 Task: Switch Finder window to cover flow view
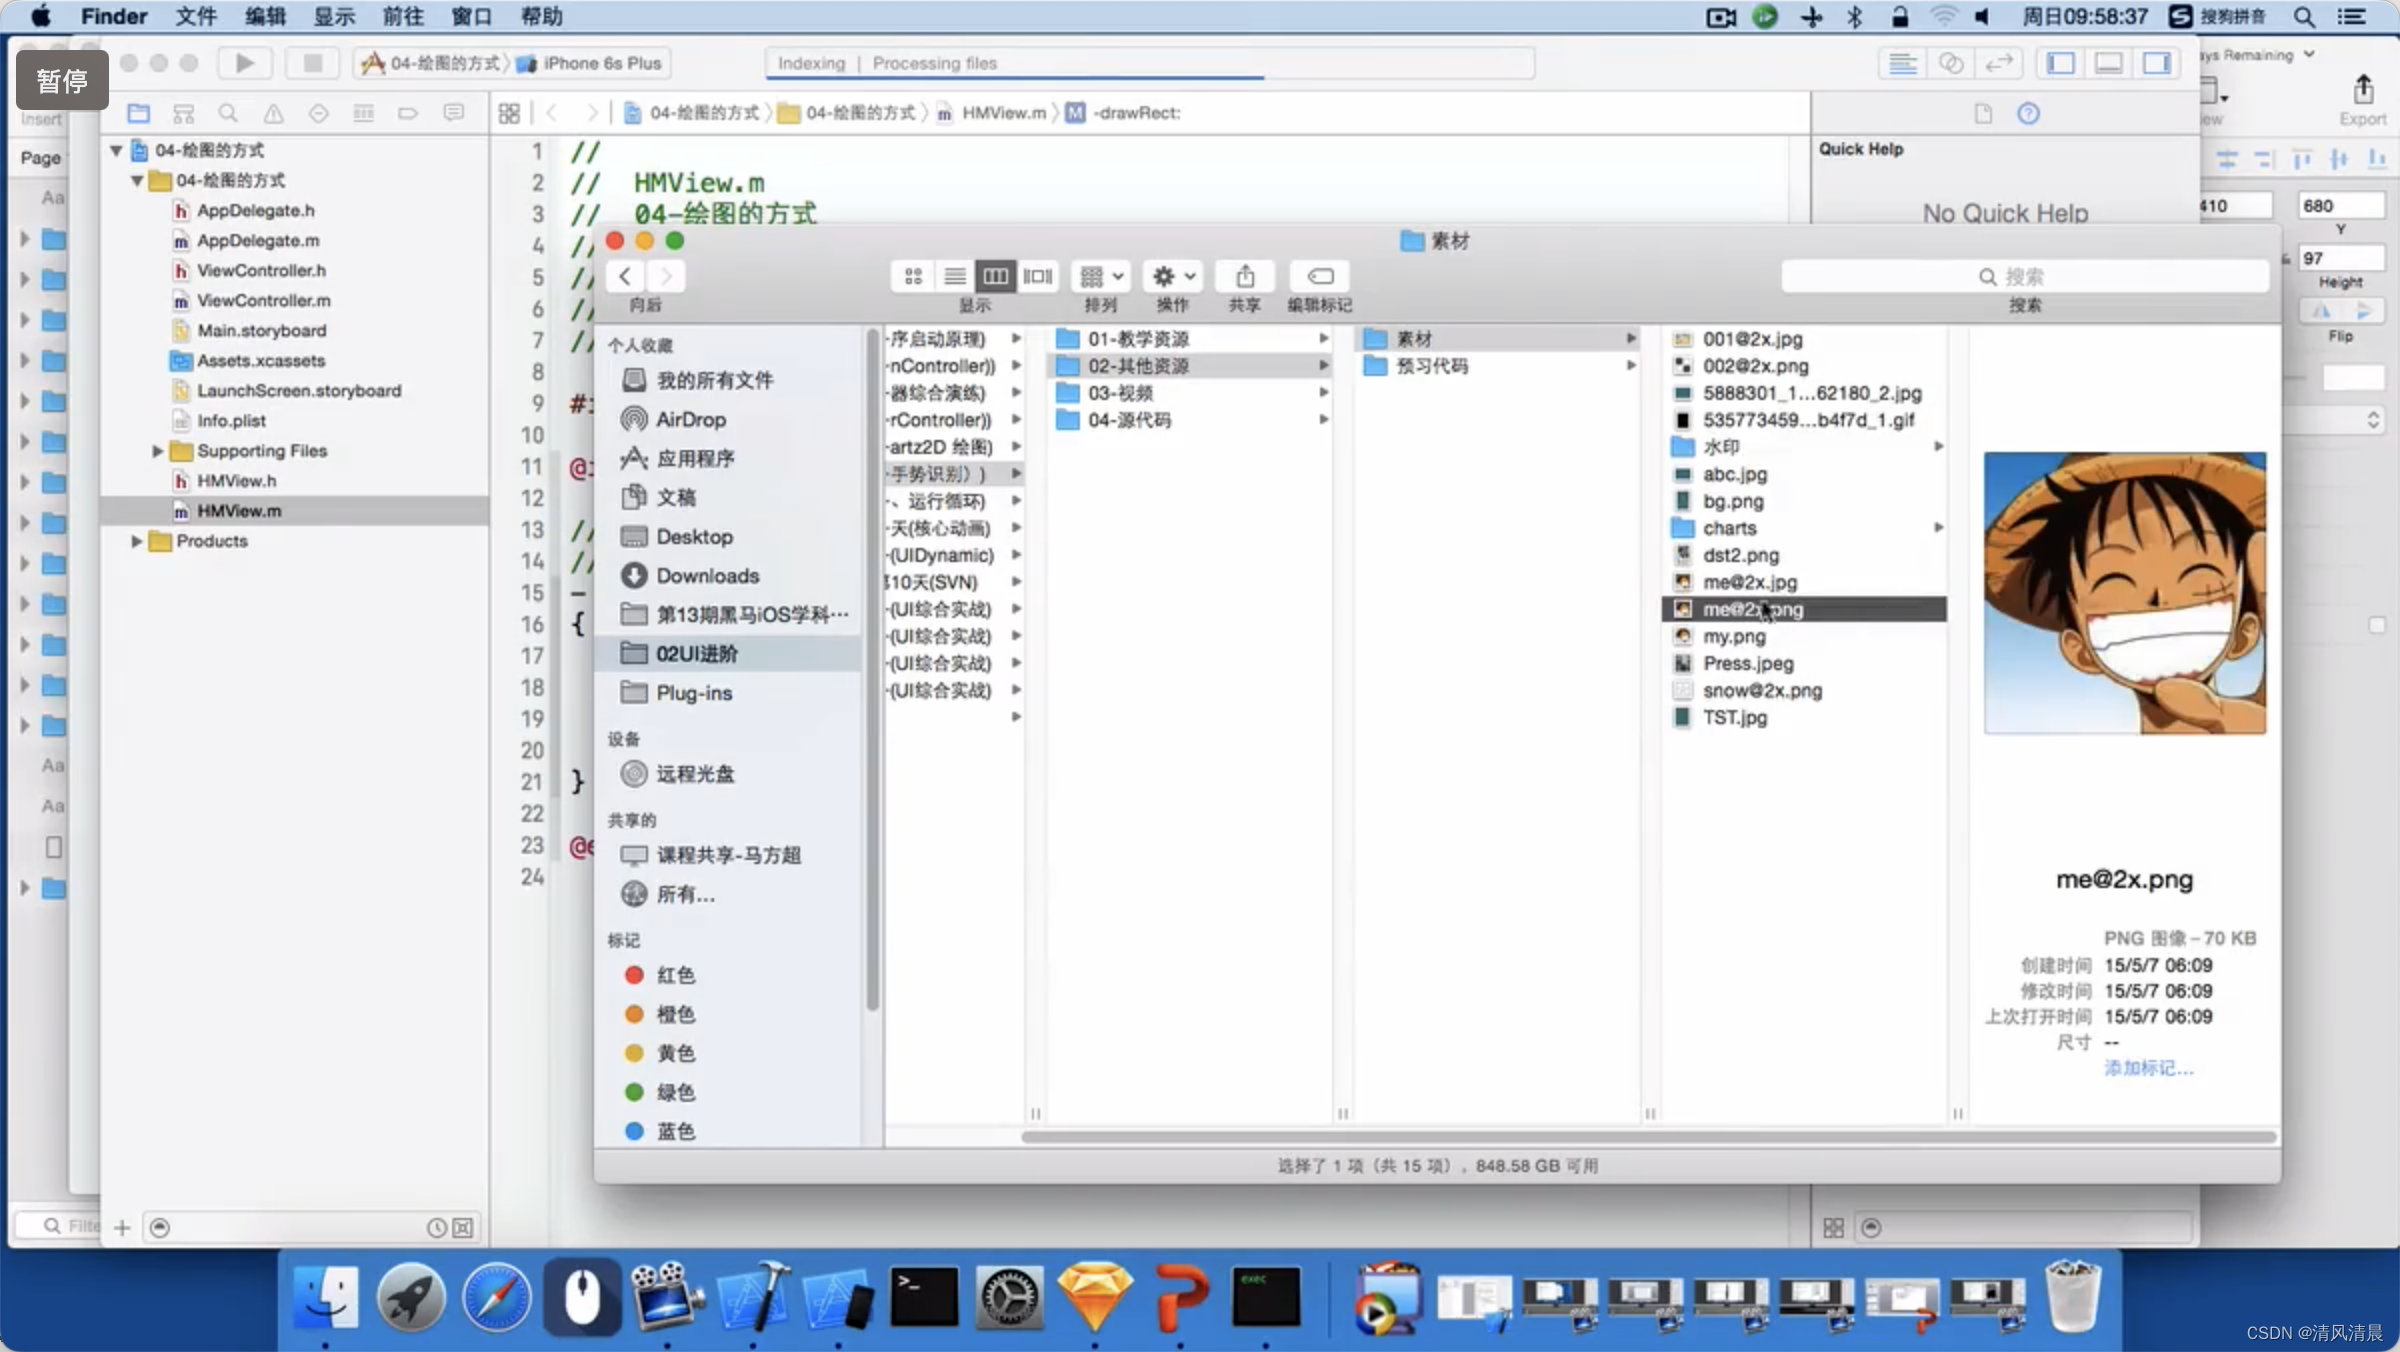1038,276
